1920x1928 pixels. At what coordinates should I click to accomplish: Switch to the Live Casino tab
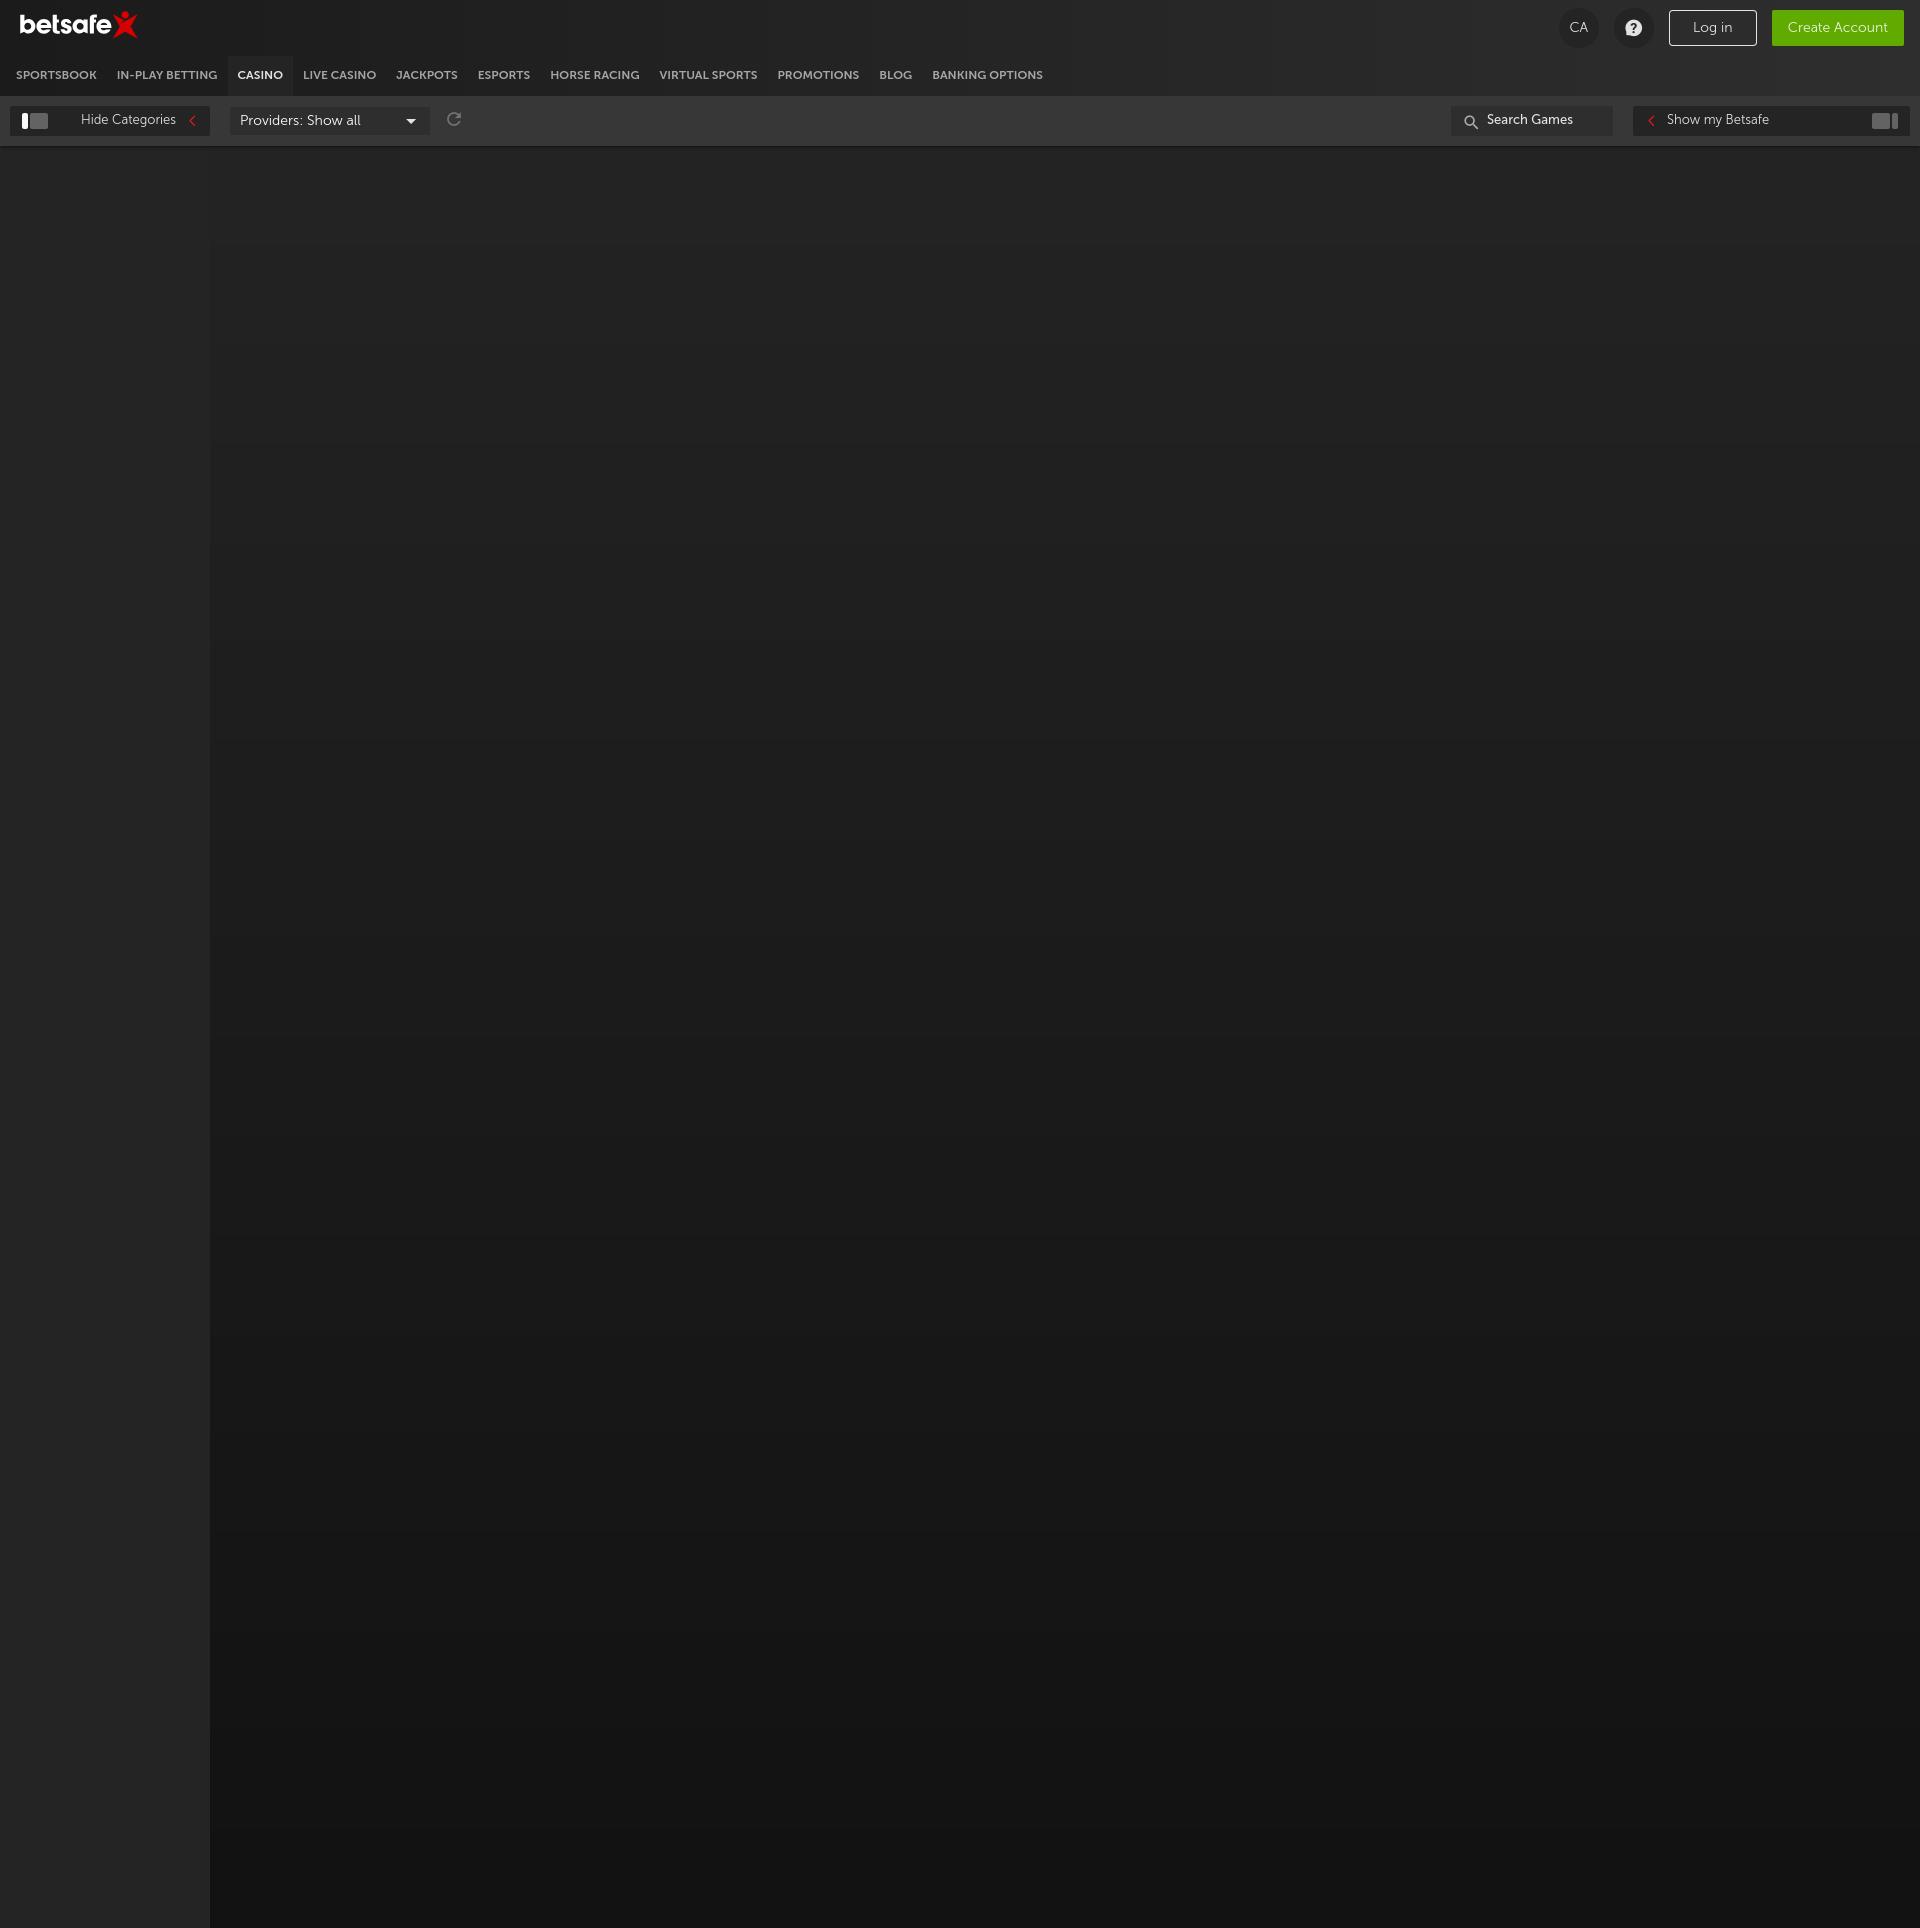(339, 76)
